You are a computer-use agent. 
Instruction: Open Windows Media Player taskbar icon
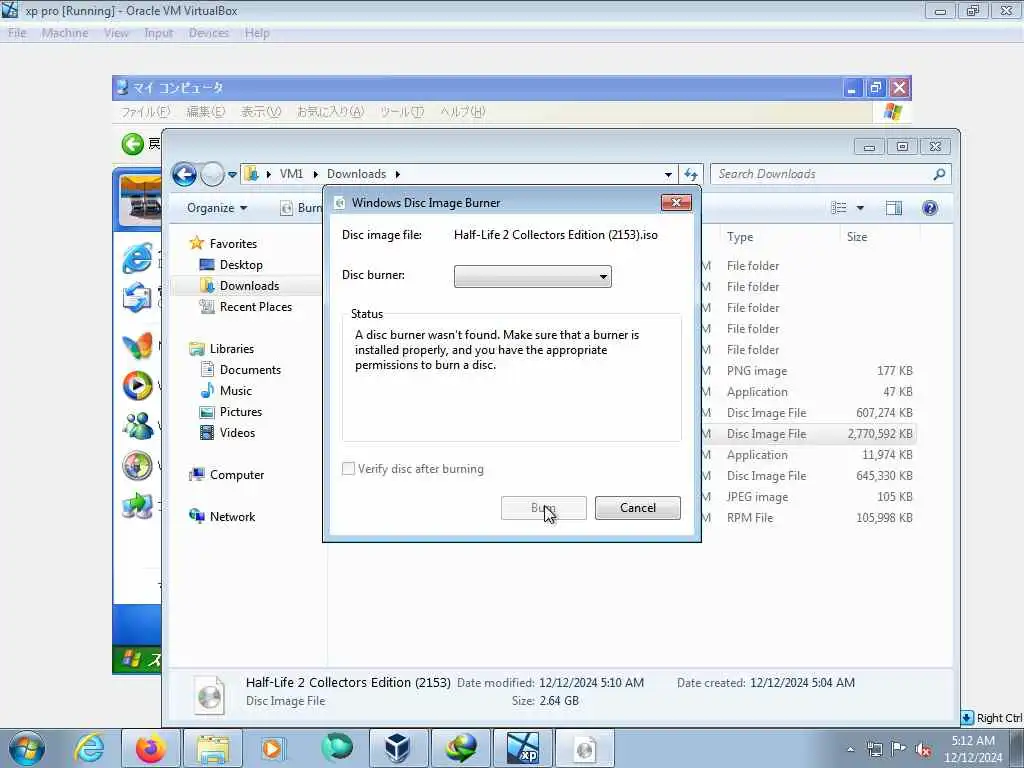click(x=272, y=748)
